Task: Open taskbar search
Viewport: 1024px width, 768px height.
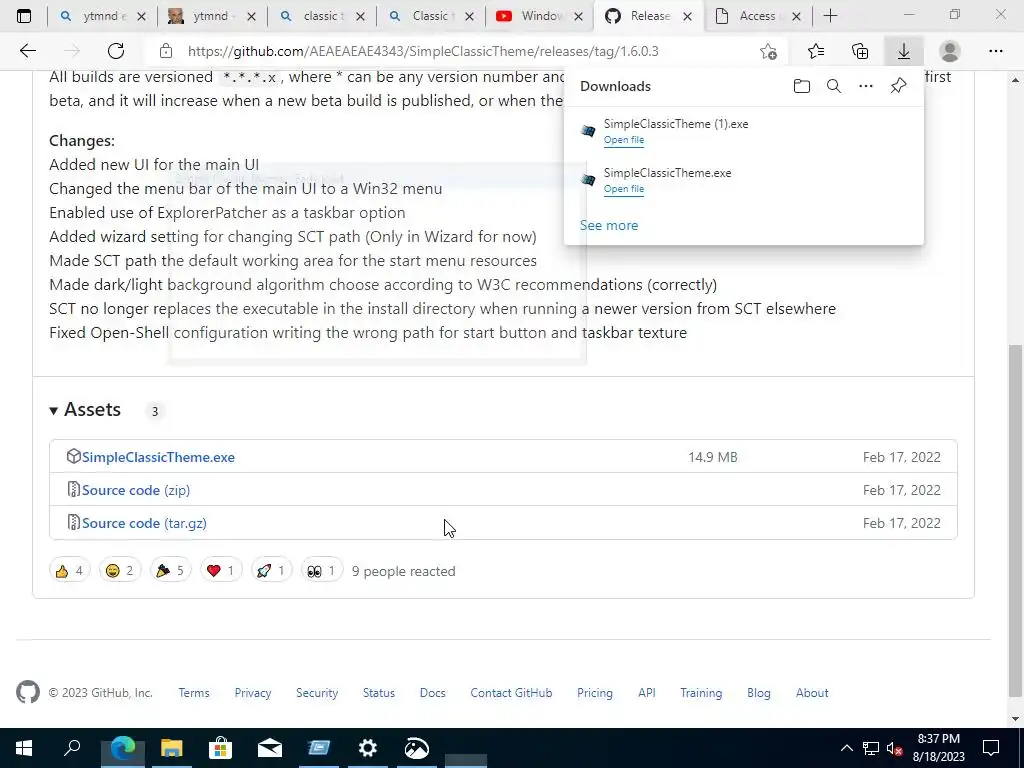Action: click(x=72, y=748)
